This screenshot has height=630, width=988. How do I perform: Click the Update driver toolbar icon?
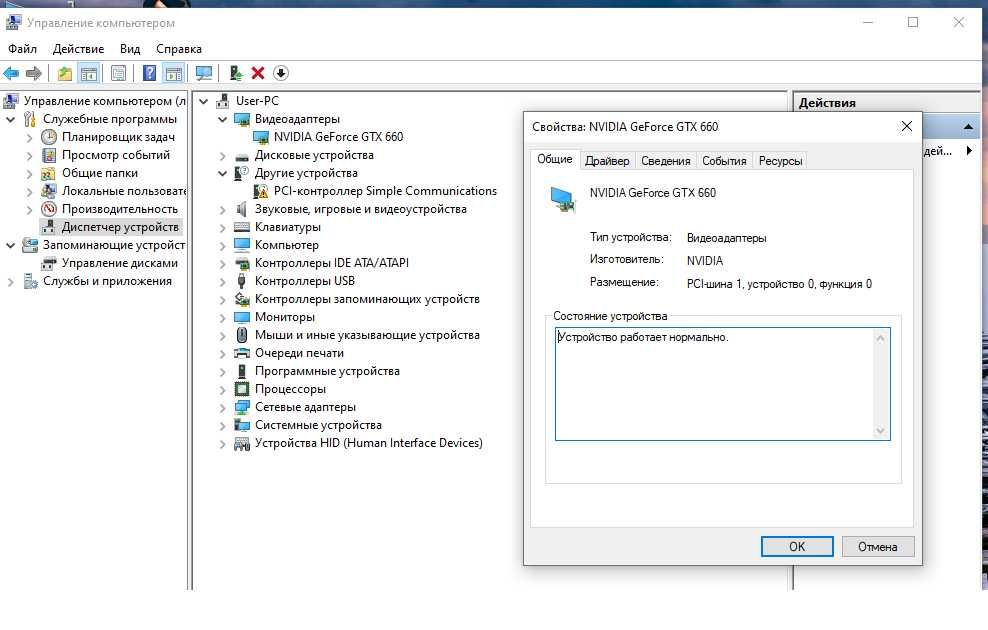(236, 74)
